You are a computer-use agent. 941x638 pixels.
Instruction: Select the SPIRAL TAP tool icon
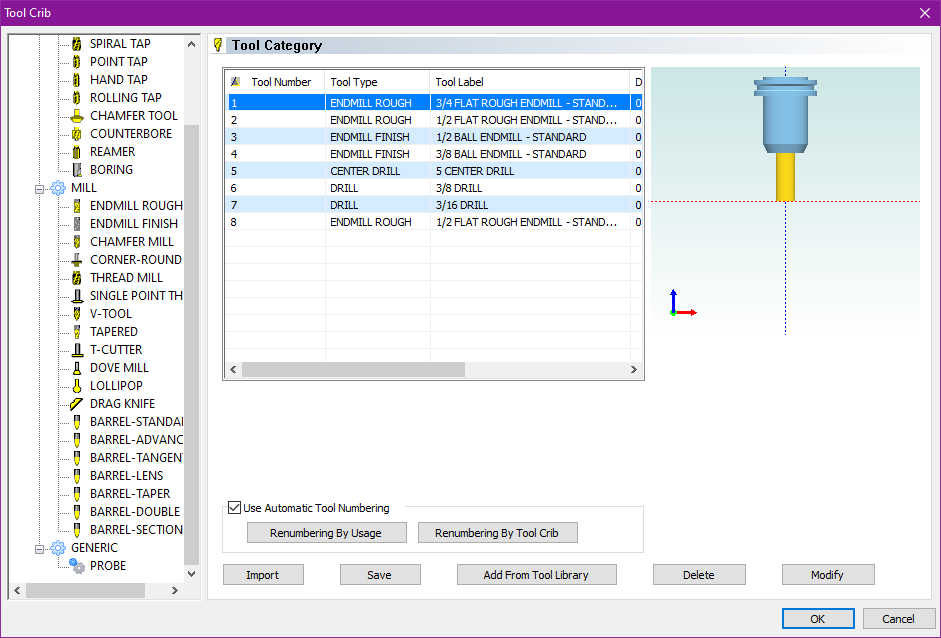(x=77, y=44)
